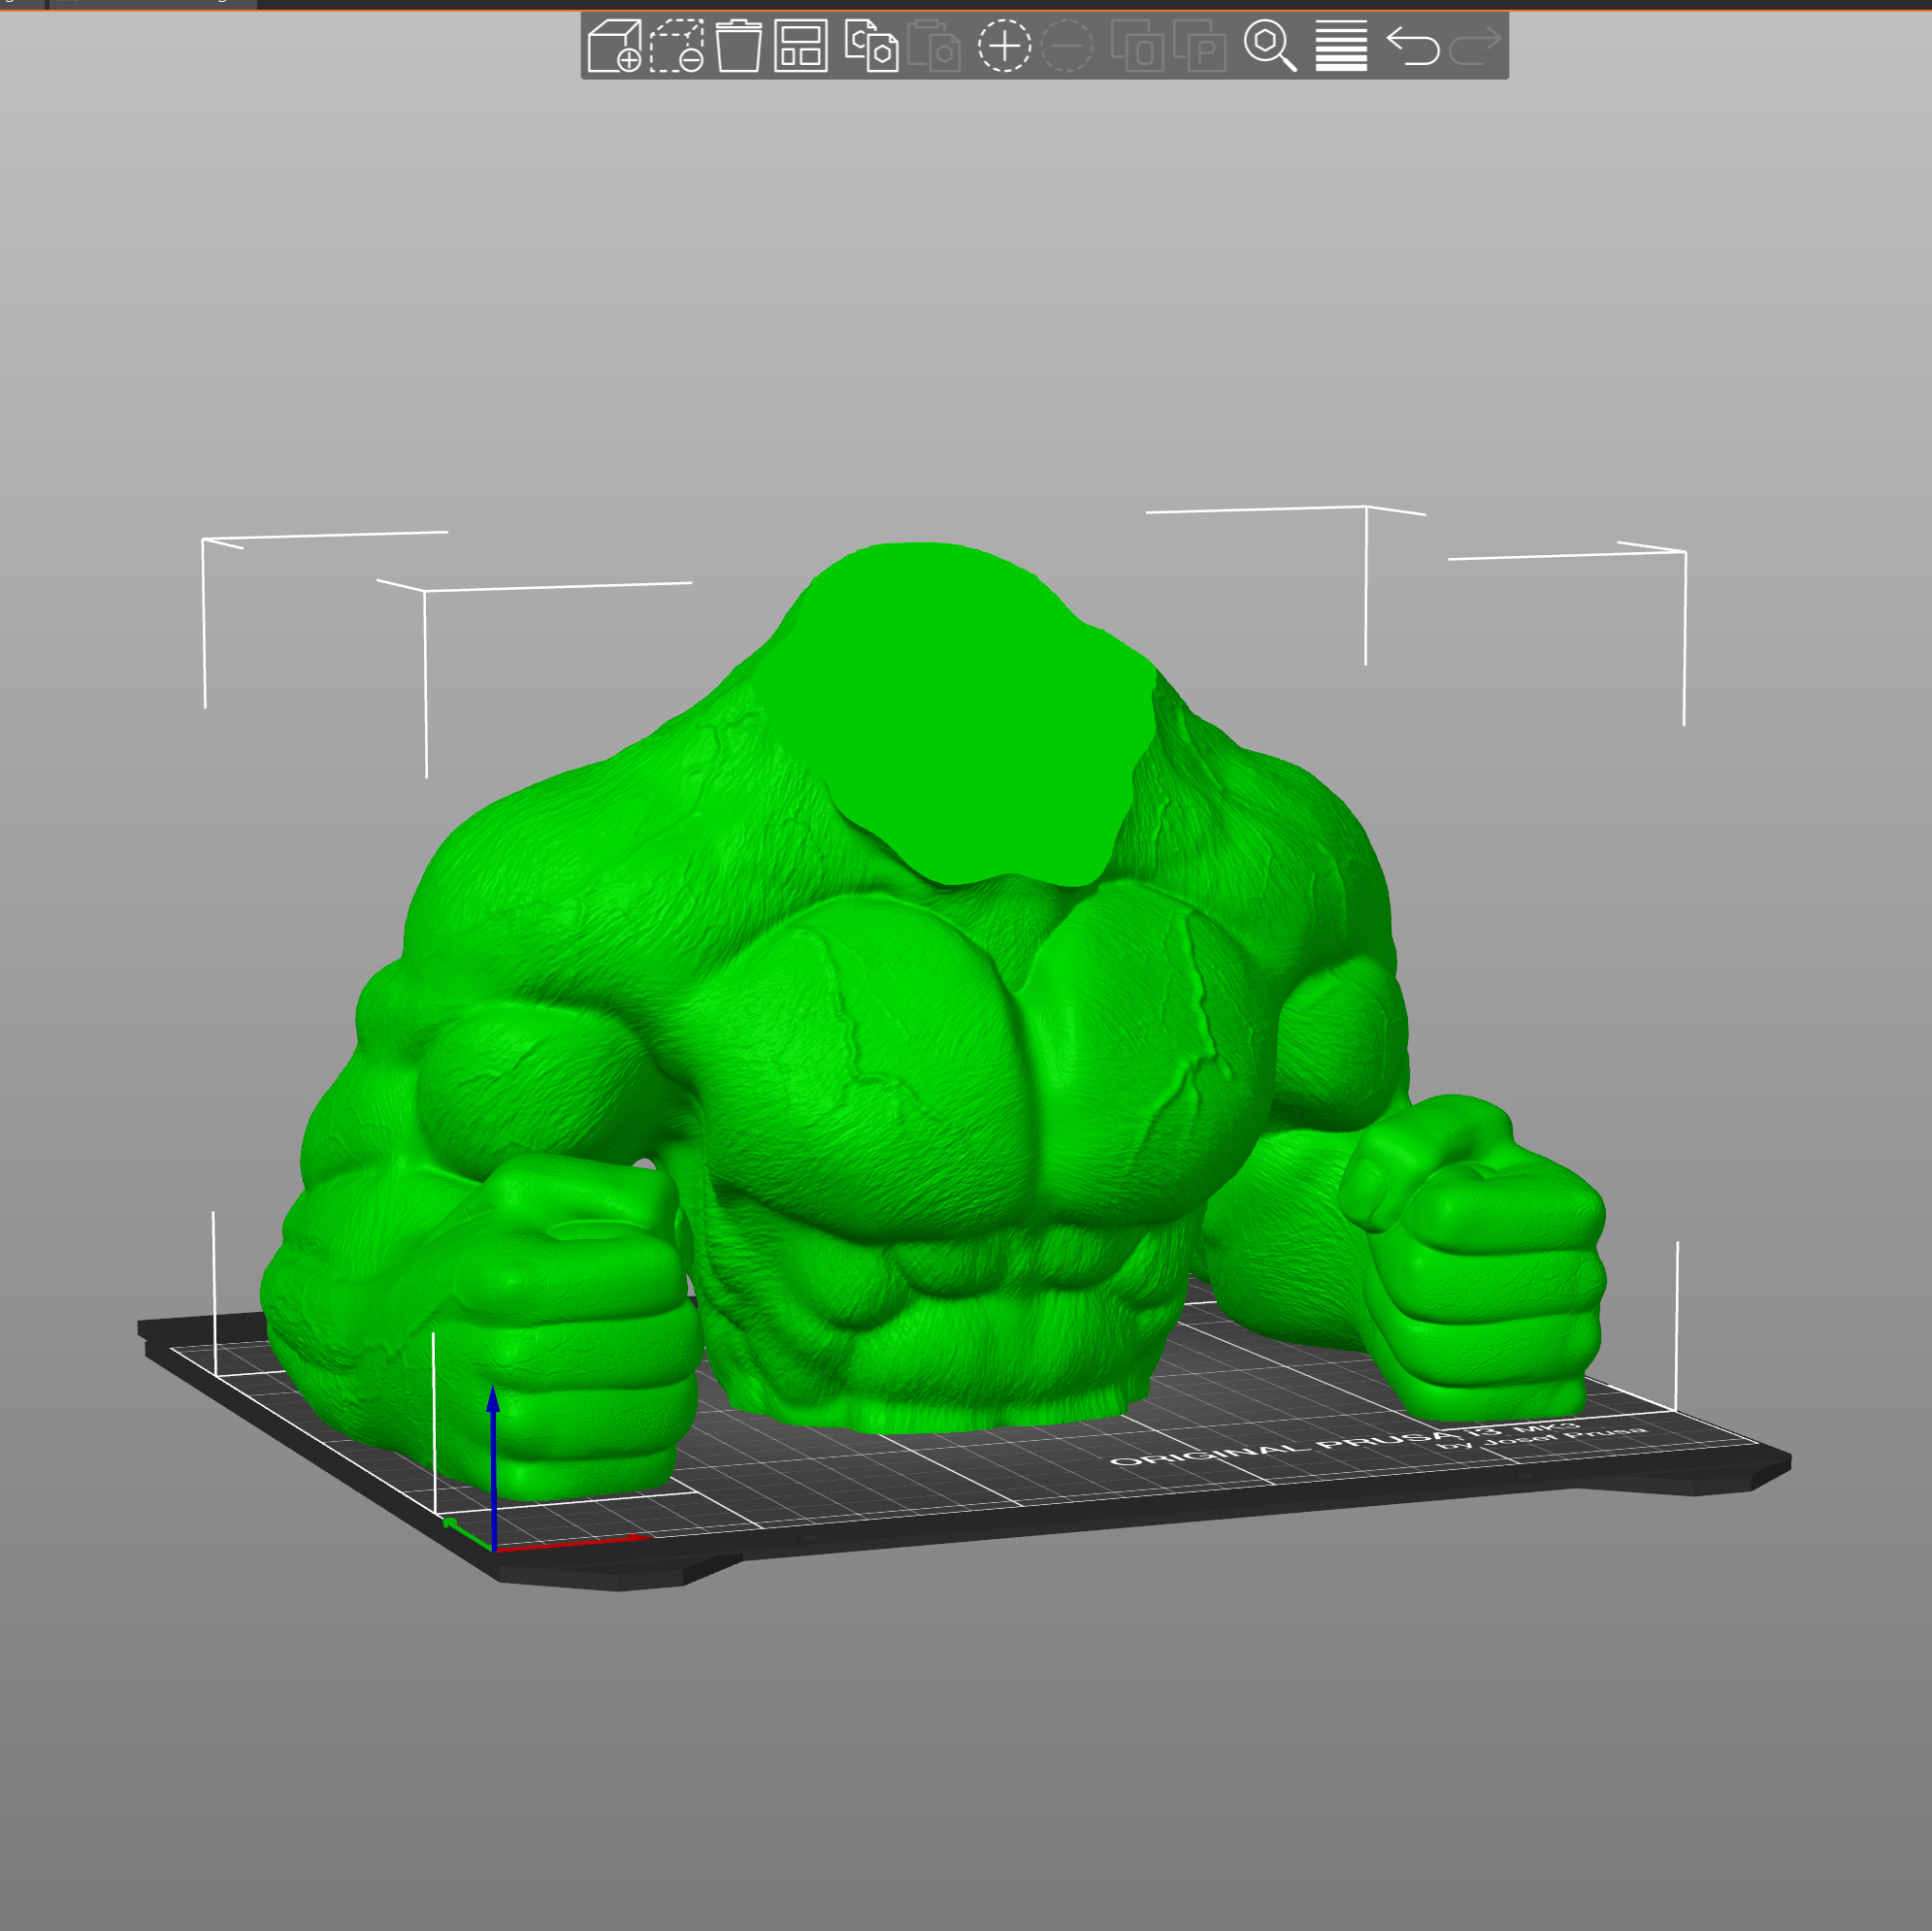Click the Remove instance minus icon
Viewport: 1932px width, 1931px height.
(x=1066, y=46)
